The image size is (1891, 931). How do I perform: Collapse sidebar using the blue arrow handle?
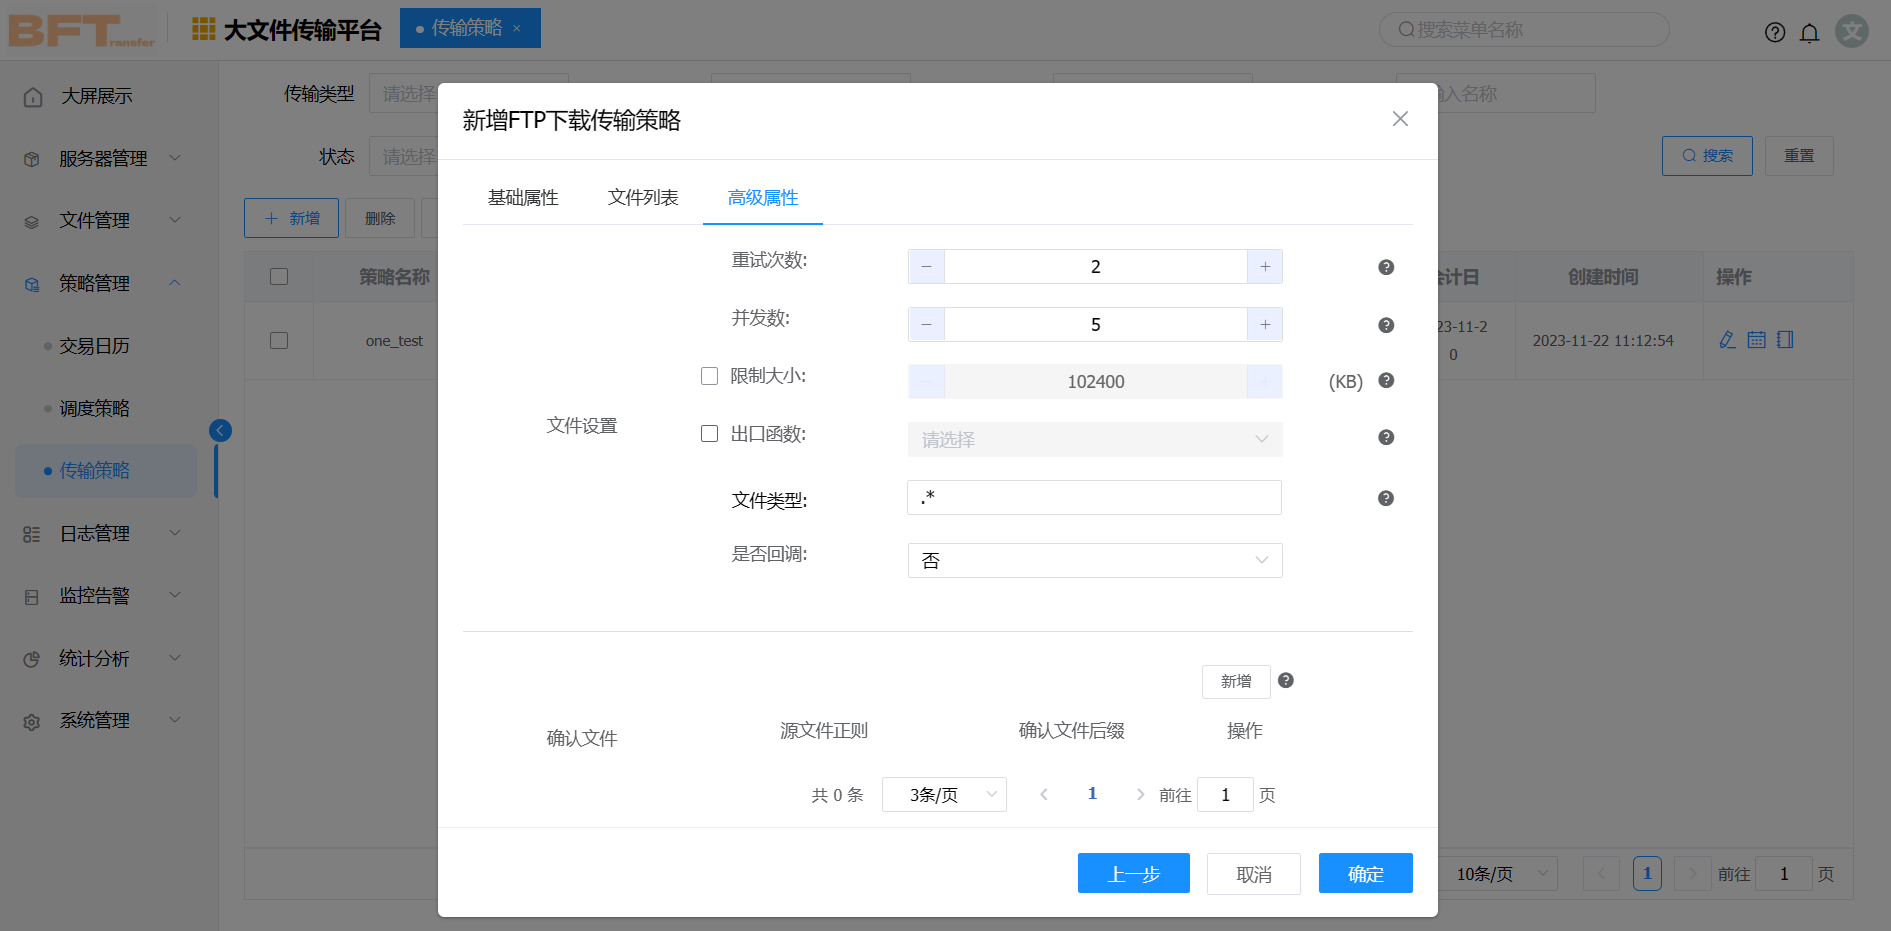click(x=220, y=430)
